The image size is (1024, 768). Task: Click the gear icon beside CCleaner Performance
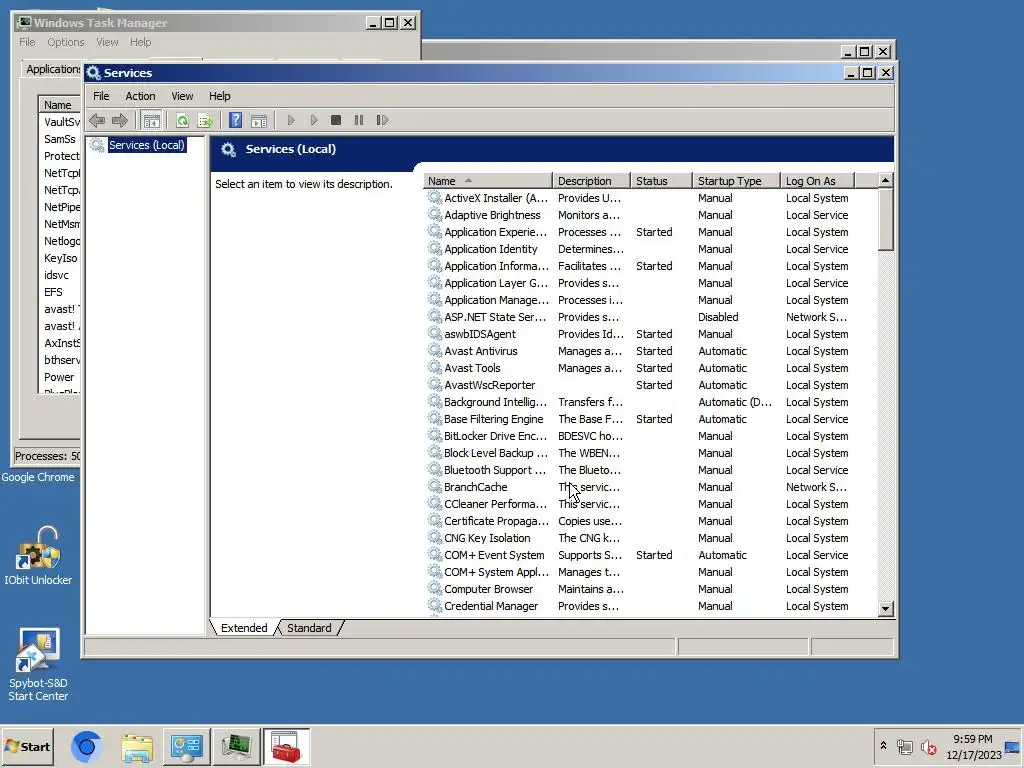point(434,503)
